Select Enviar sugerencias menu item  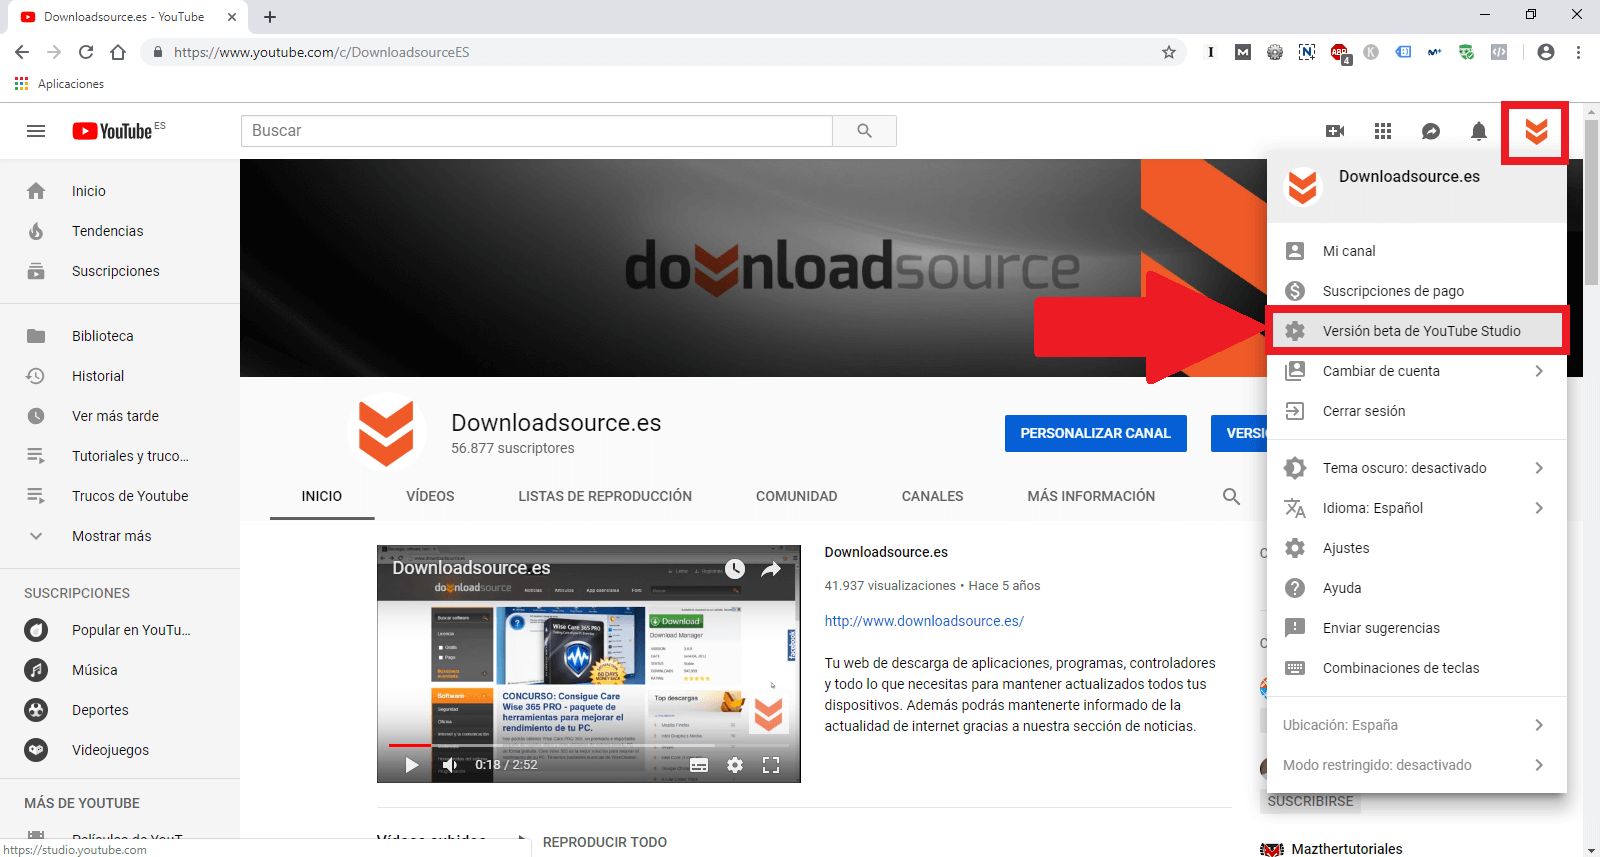(x=1417, y=628)
